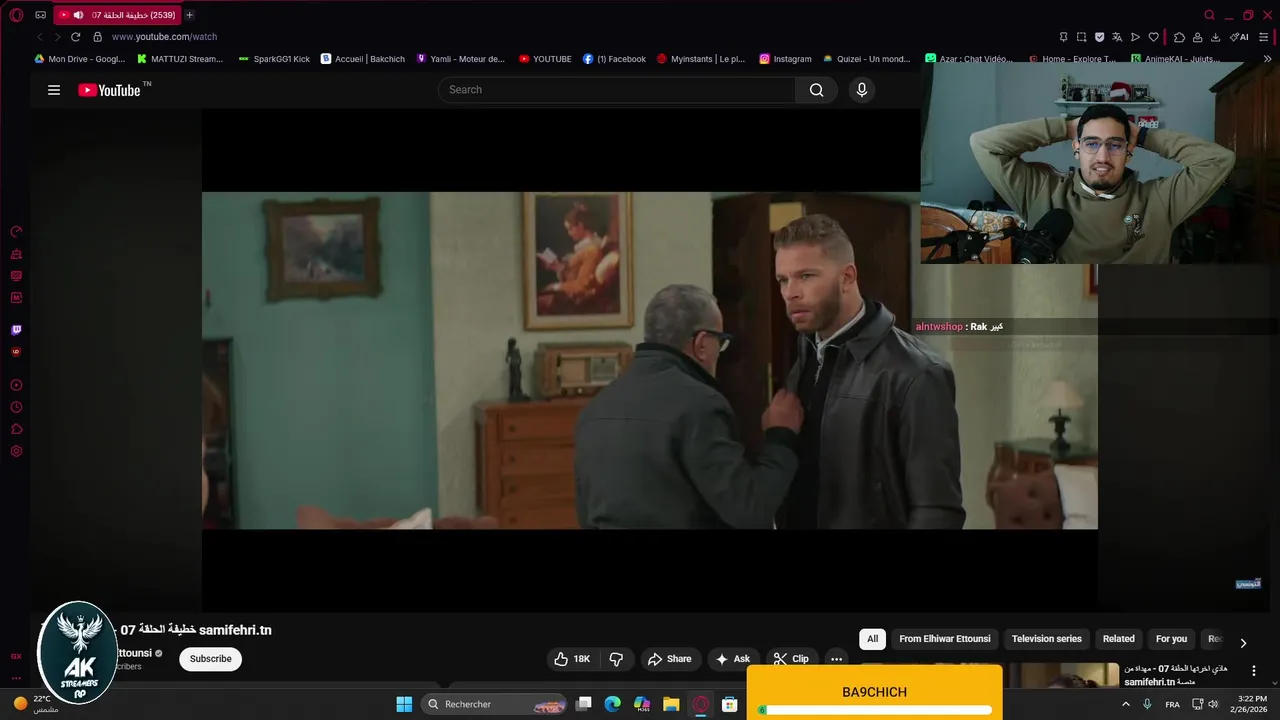Select the From Elhiwar Ettounsi chip
1280x720 pixels.
tap(945, 639)
